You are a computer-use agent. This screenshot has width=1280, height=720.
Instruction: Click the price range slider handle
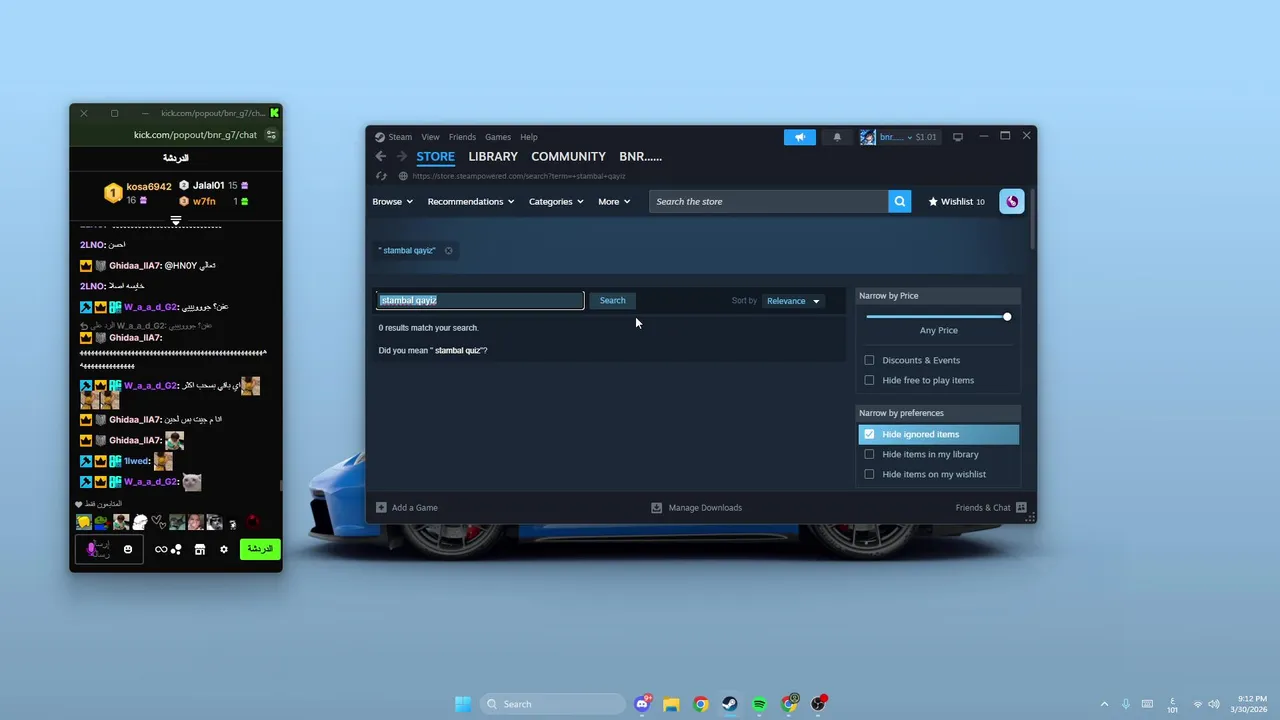click(x=1007, y=316)
